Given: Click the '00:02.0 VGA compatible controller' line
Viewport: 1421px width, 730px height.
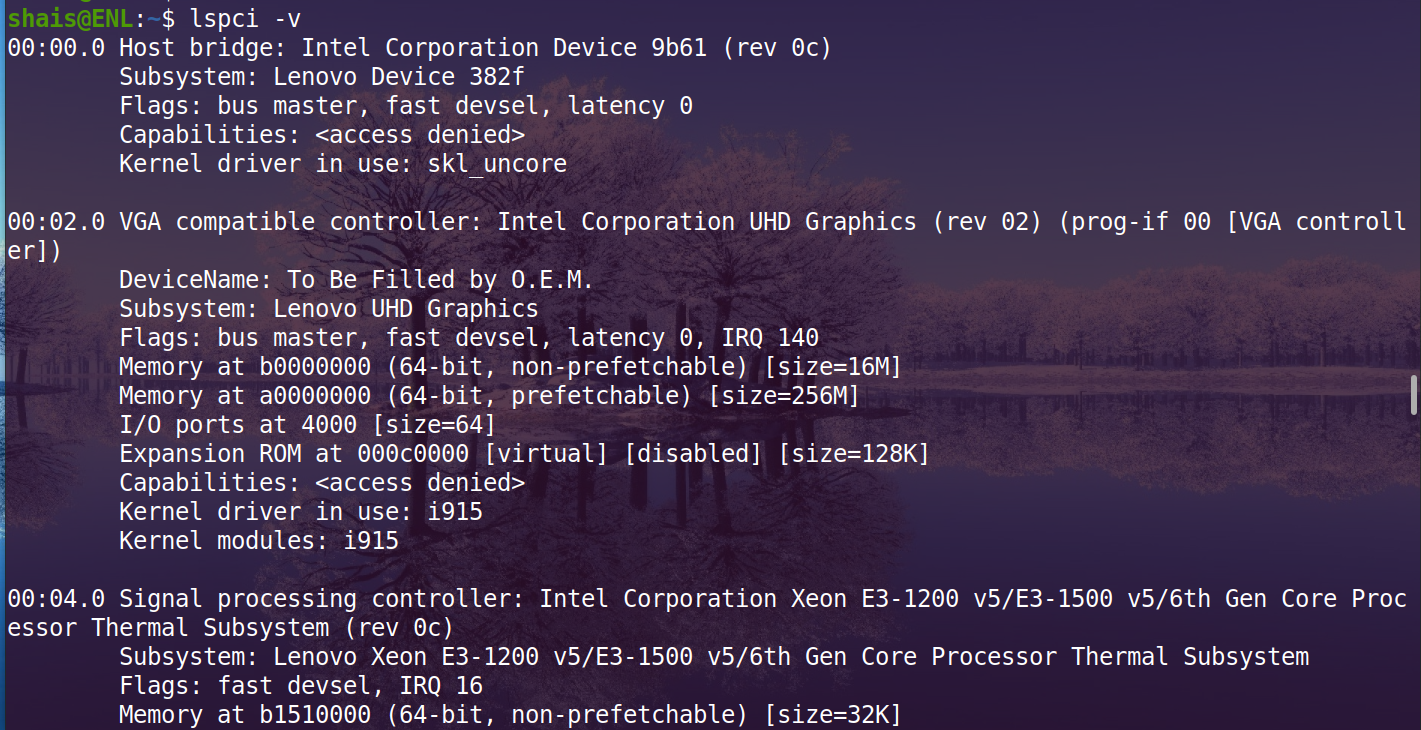Looking at the screenshot, I should click(708, 236).
